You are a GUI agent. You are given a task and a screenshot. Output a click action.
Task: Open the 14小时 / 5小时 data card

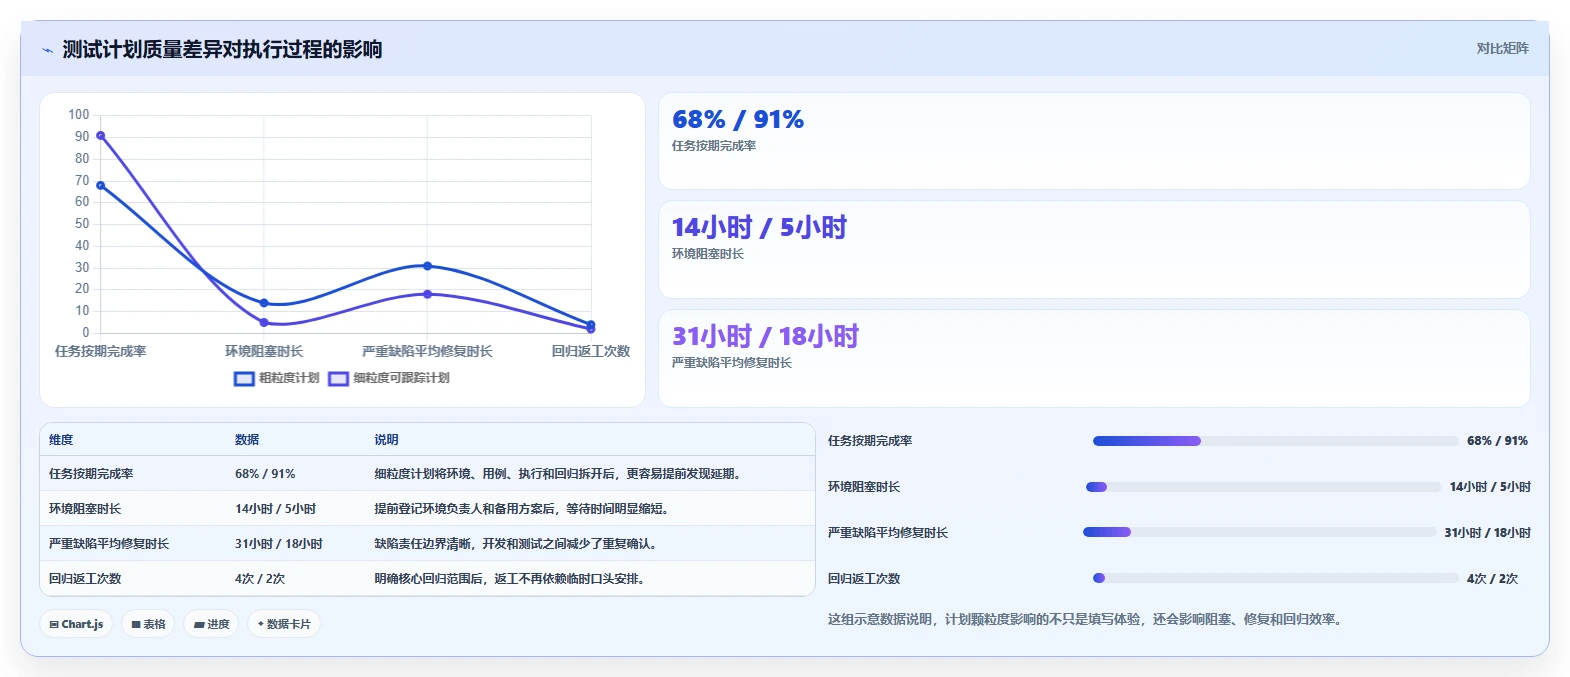coord(1094,250)
